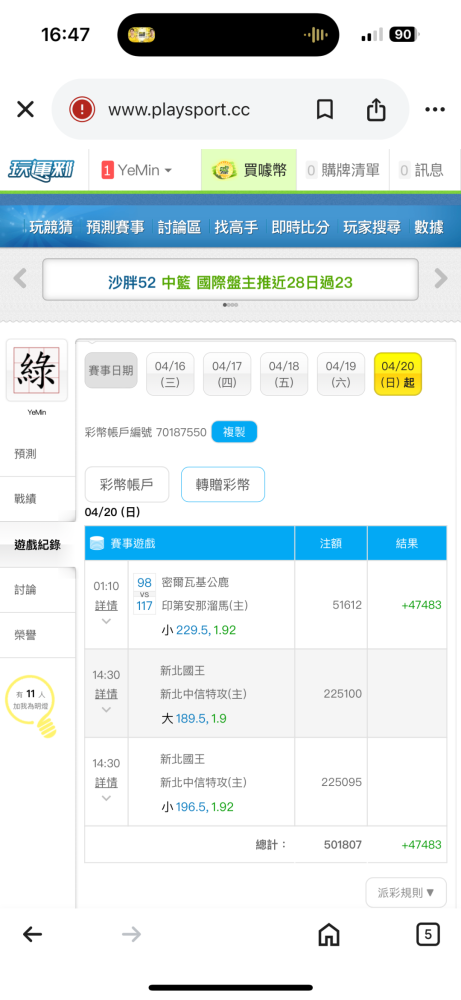Select the 04/18 (五) date tab
461x1000 pixels.
[x=284, y=374]
